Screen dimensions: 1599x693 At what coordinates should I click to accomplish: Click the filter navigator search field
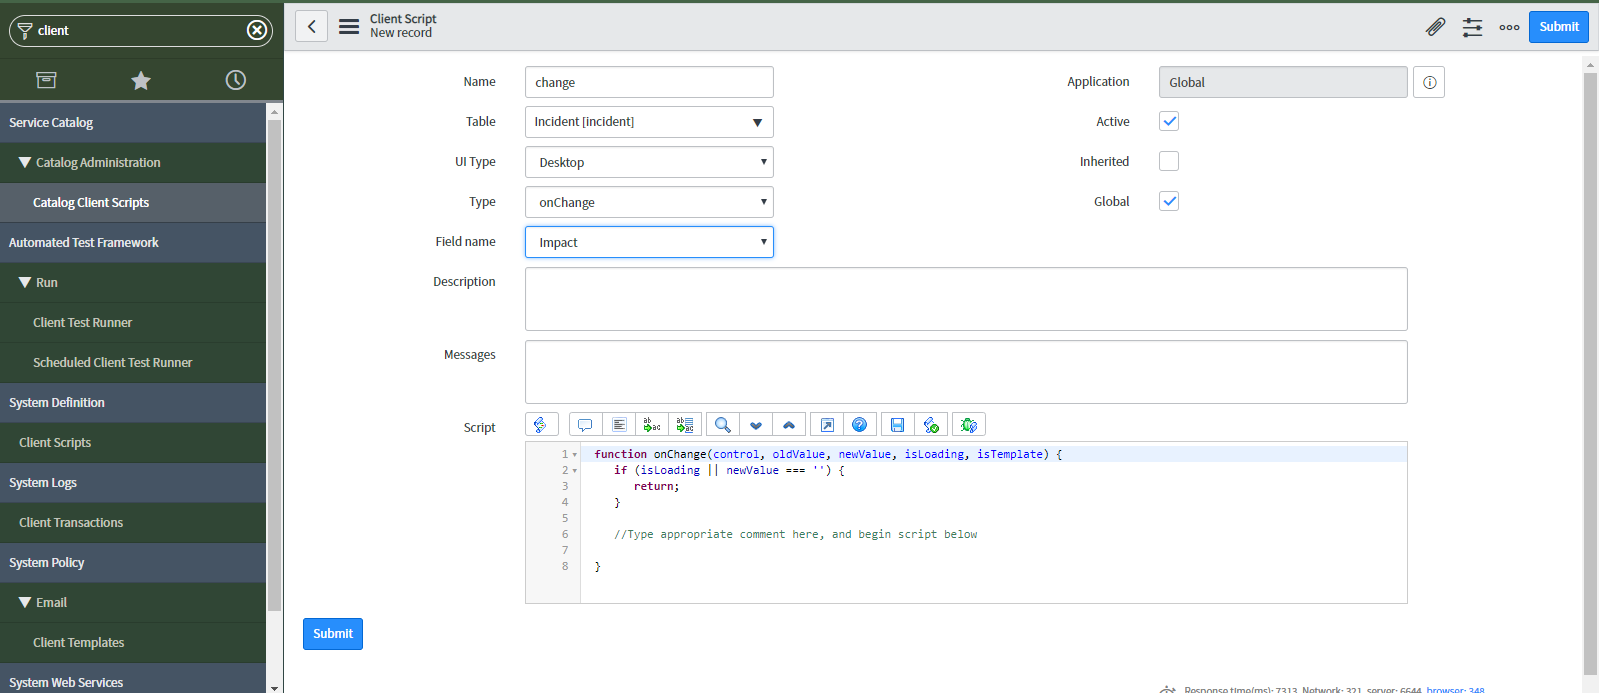point(140,30)
